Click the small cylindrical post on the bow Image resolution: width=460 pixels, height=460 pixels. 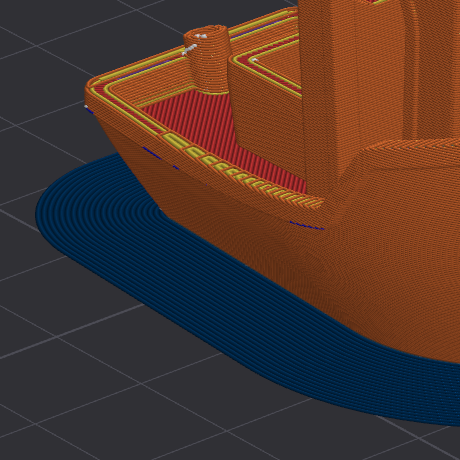click(x=208, y=59)
